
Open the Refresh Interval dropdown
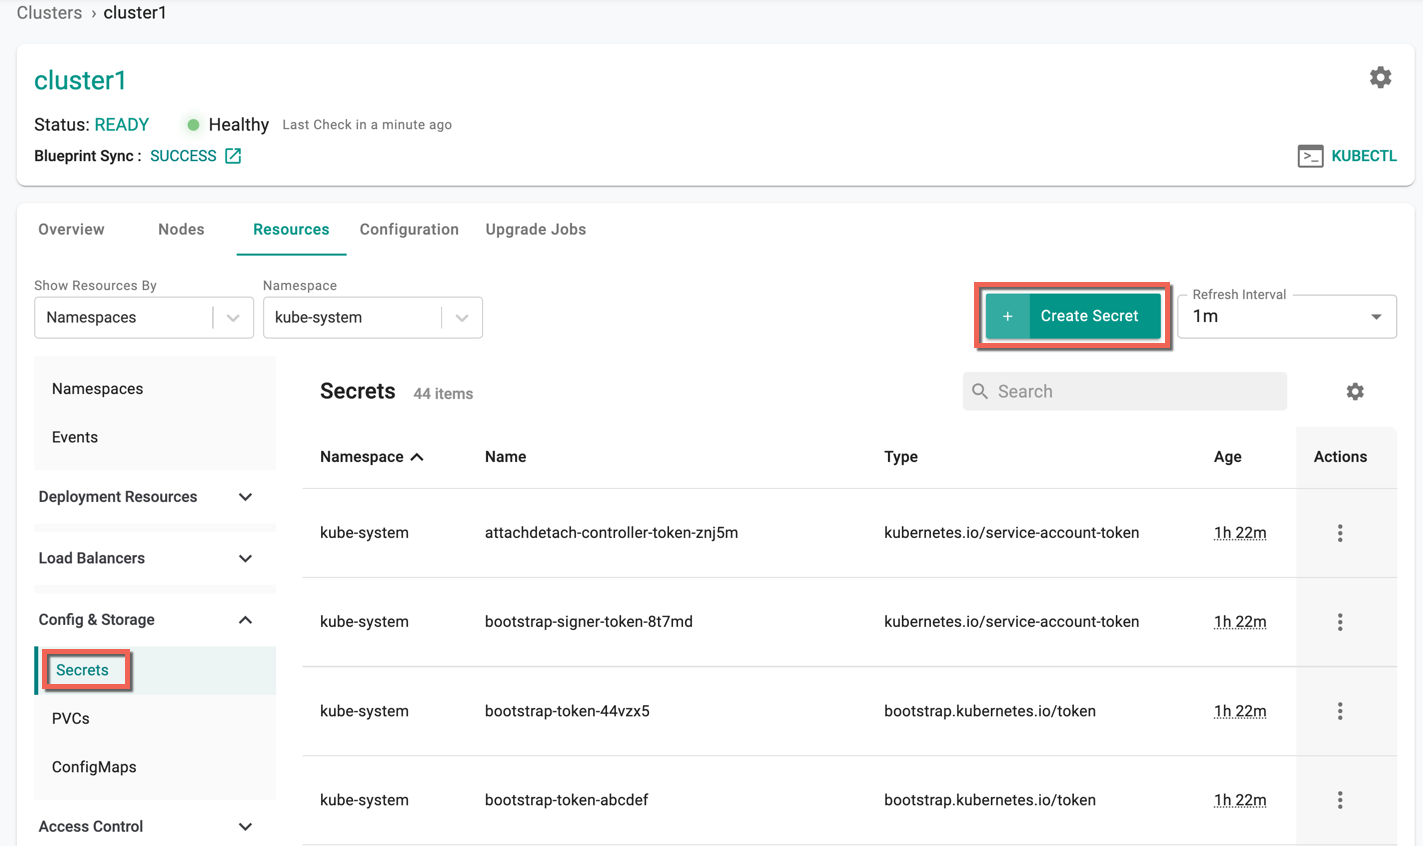1287,316
